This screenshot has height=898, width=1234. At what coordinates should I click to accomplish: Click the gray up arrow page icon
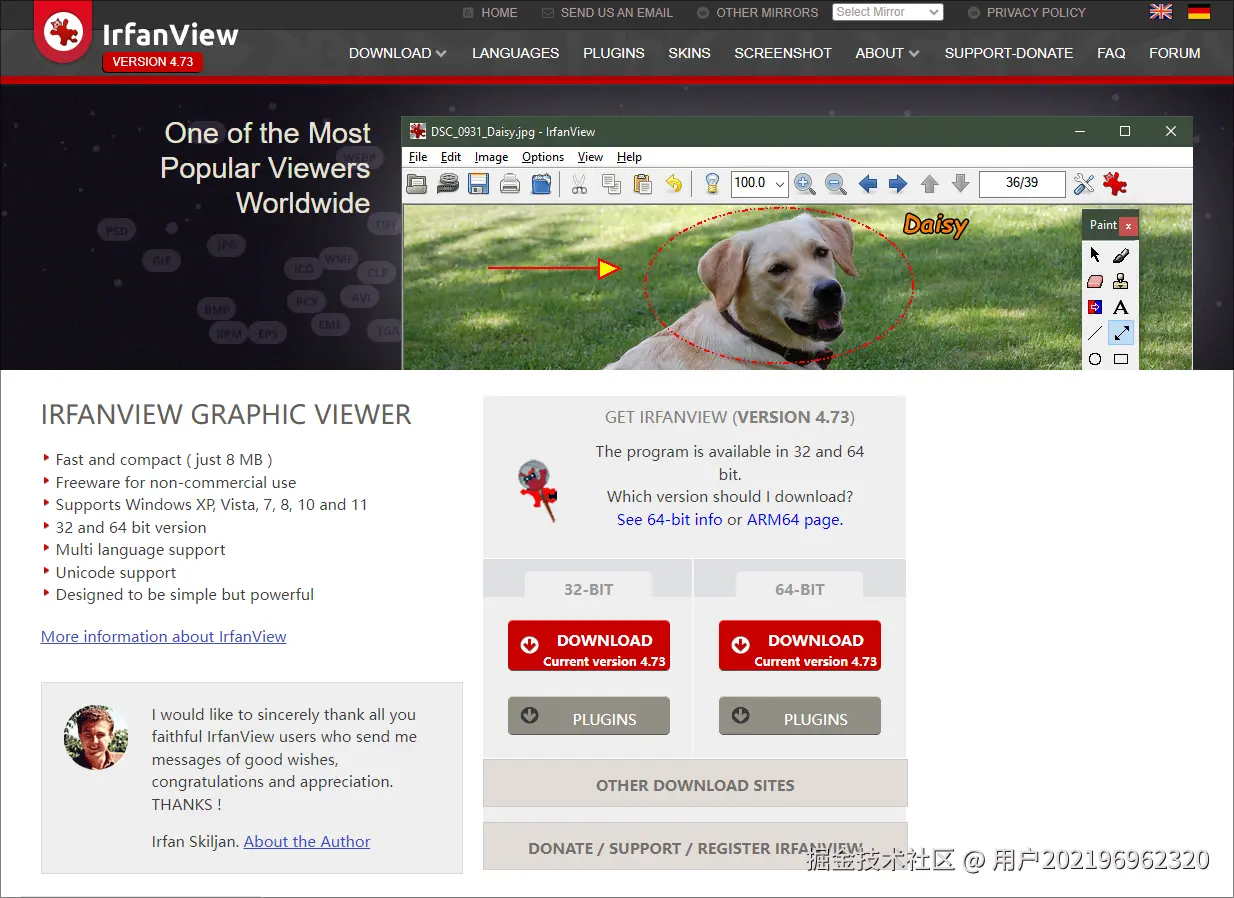tap(930, 184)
